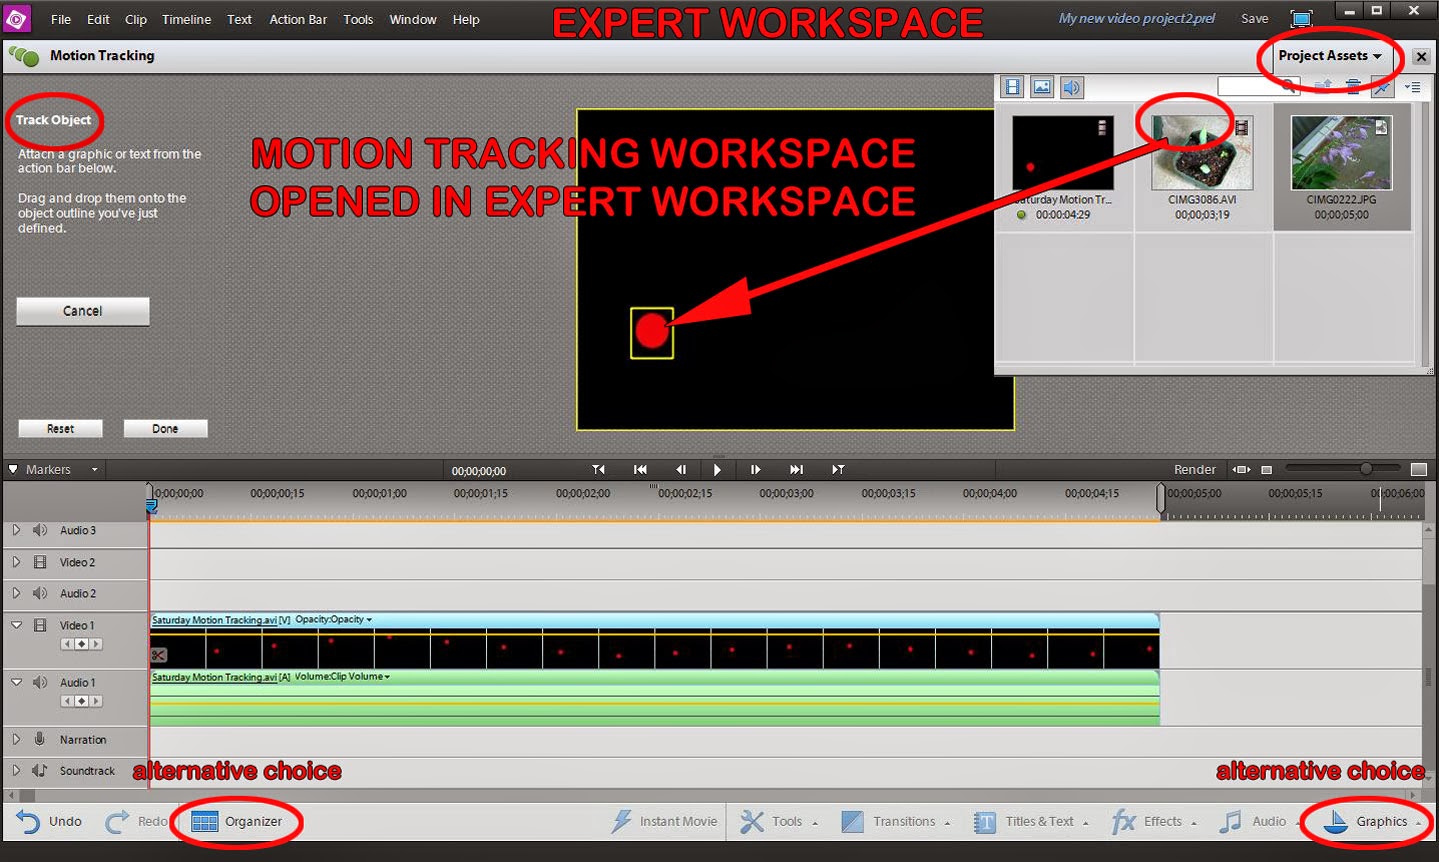This screenshot has height=862, width=1439.
Task: Click the Done button
Action: coord(165,428)
